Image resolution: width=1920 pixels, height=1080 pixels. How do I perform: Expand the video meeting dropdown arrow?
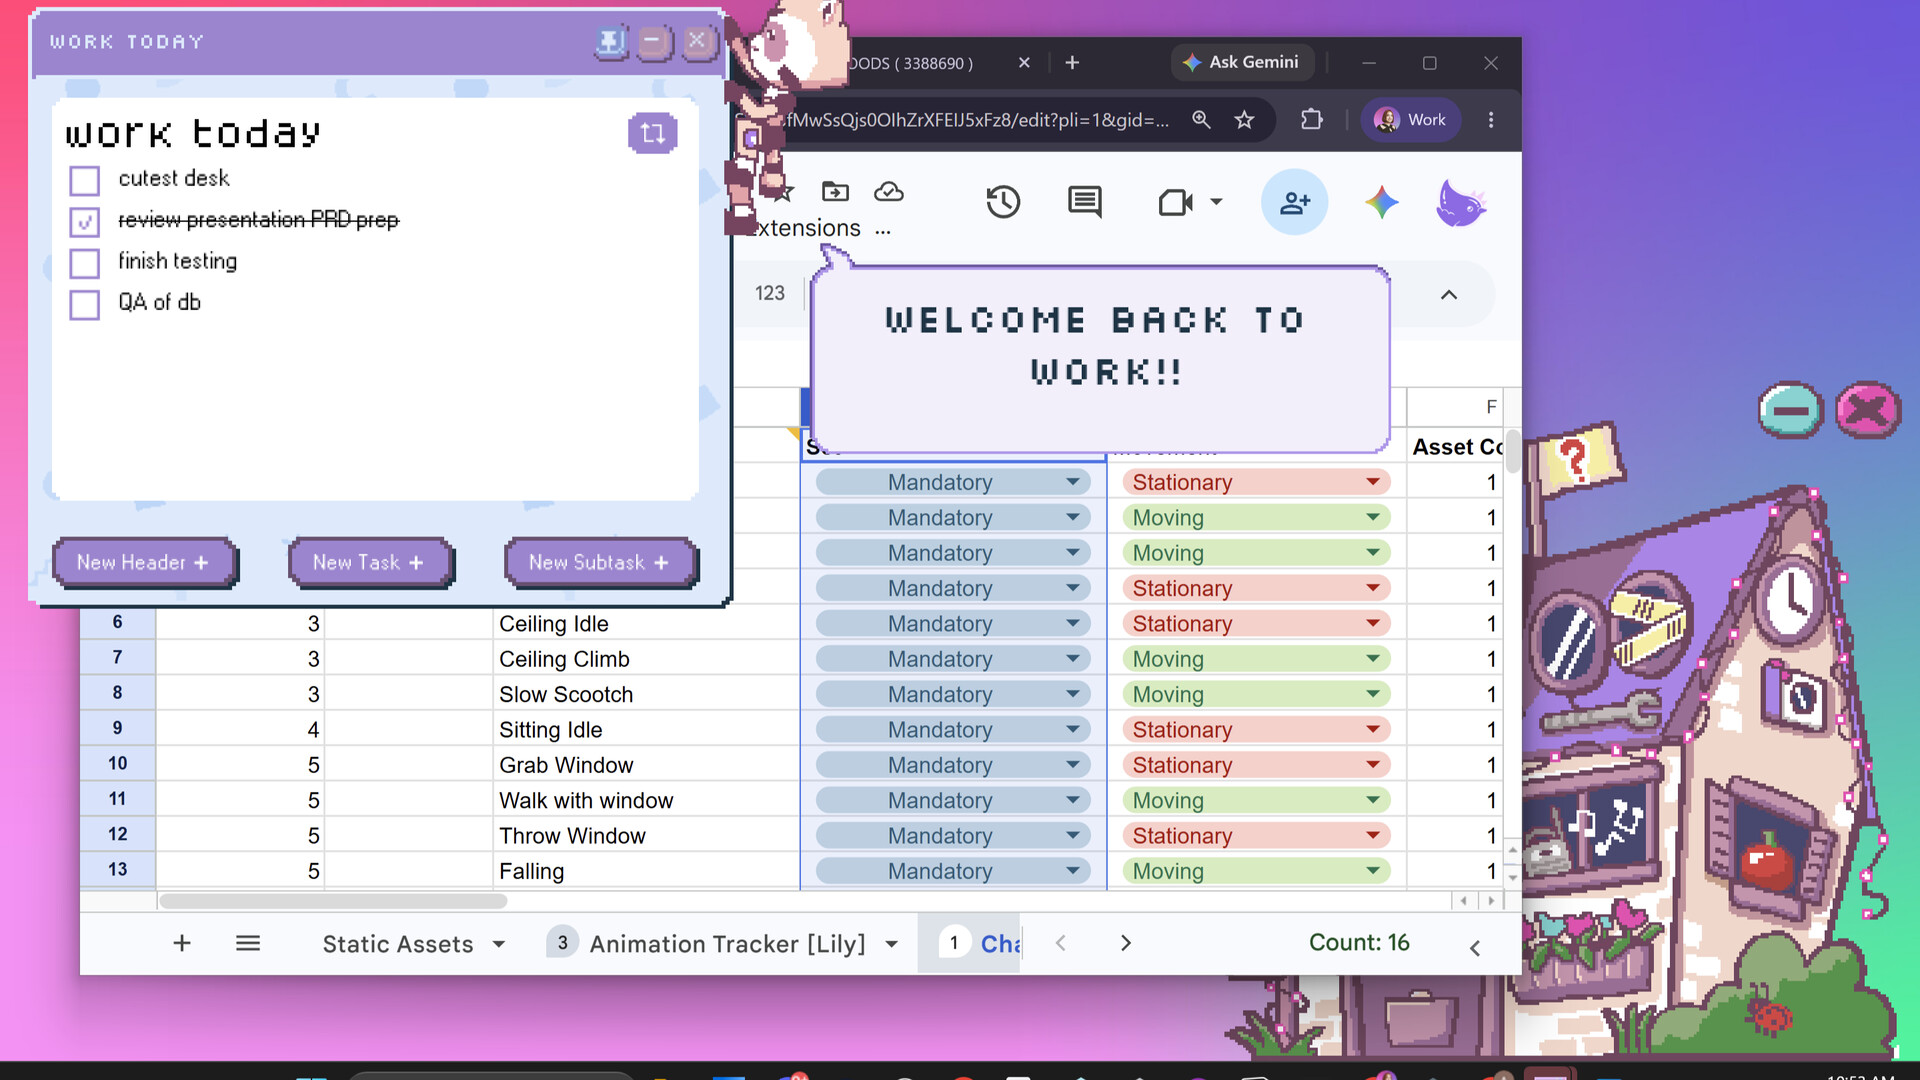click(1216, 202)
